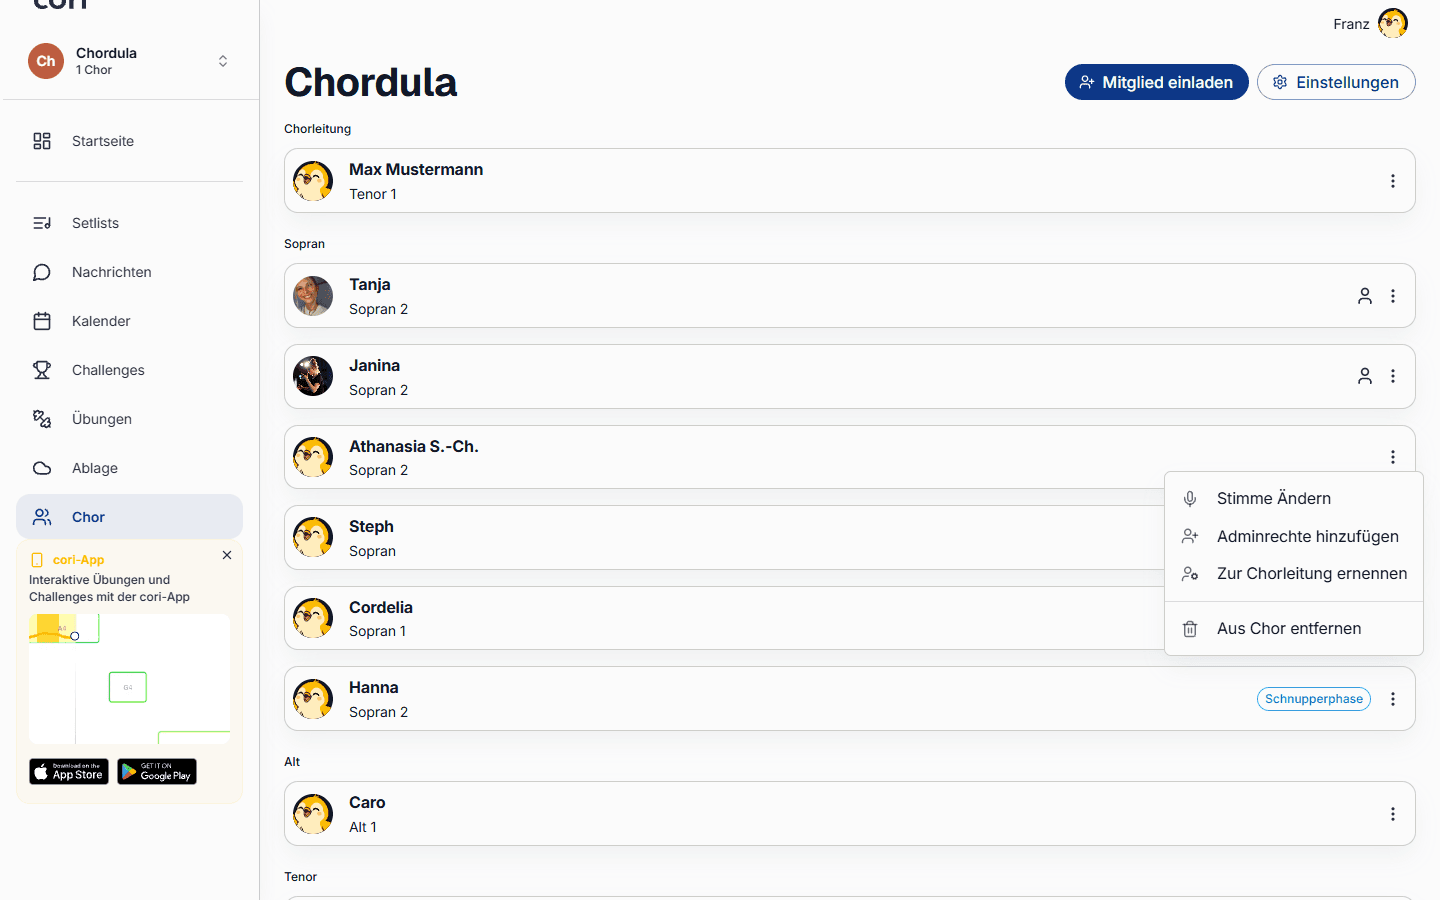The height and width of the screenshot is (900, 1440).
Task: Open the options menu for Hanna
Action: (1392, 699)
